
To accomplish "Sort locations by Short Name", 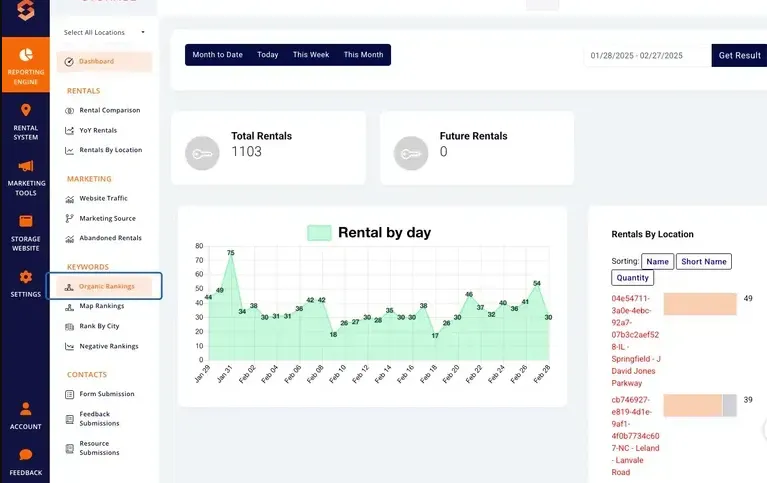I will pos(704,261).
